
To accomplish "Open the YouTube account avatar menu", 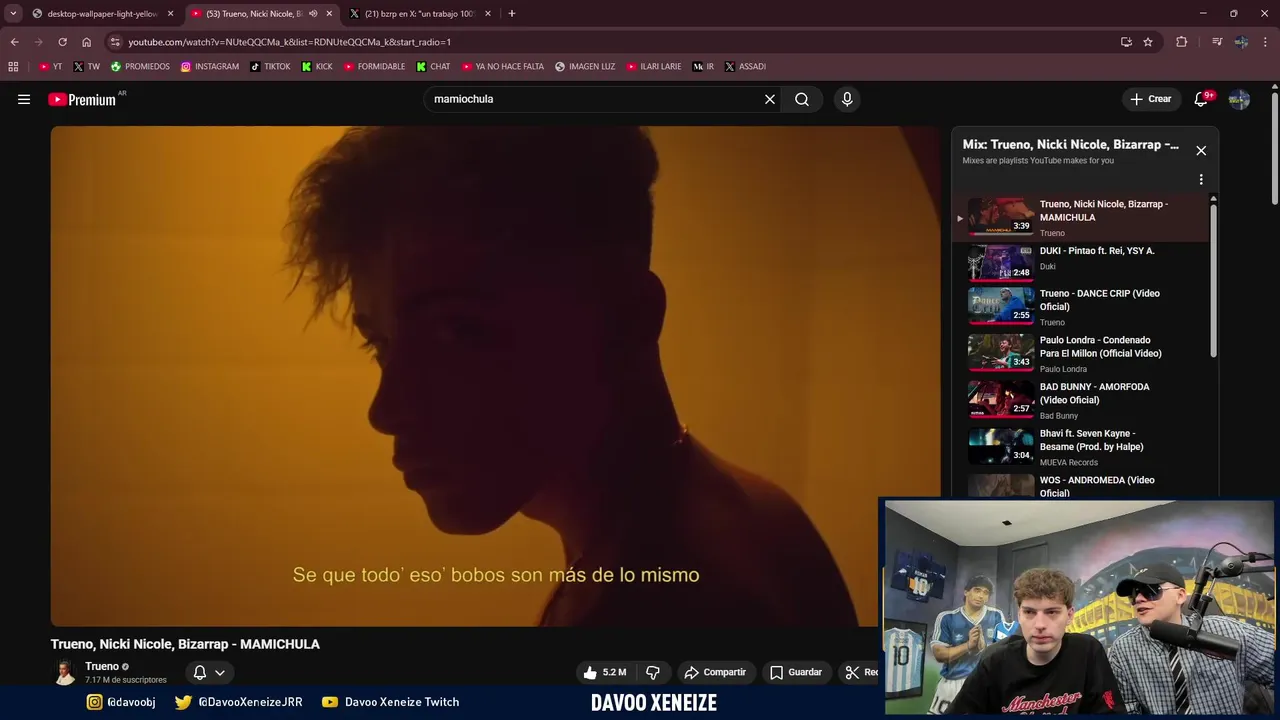I will pyautogui.click(x=1239, y=99).
